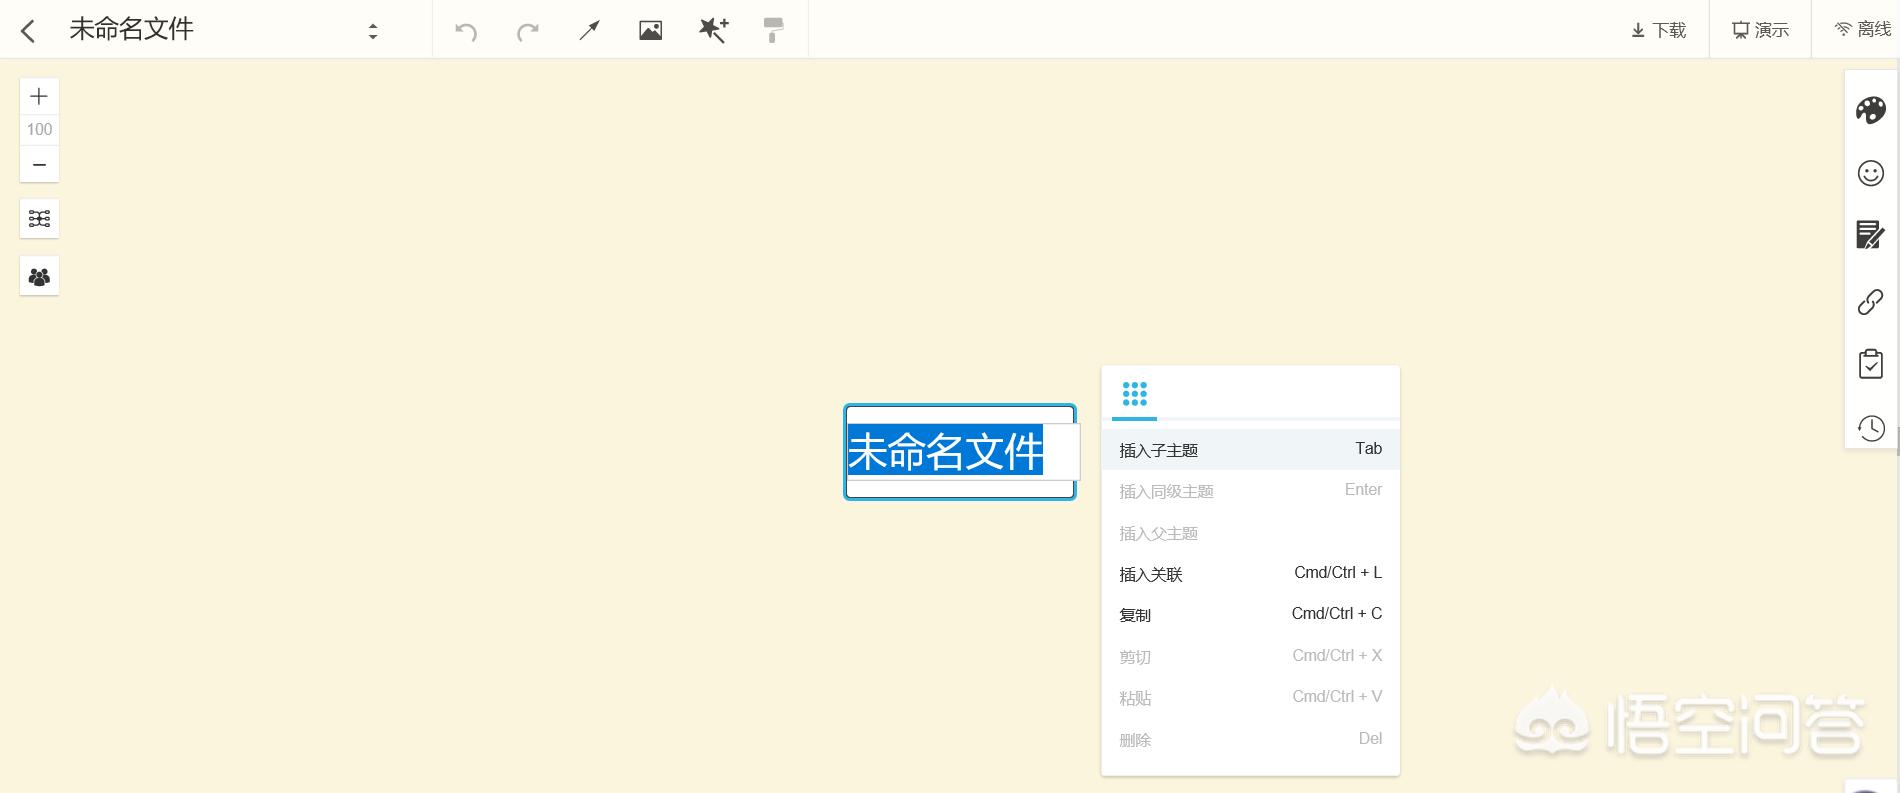The width and height of the screenshot is (1900, 793).
Task: Click the magic wand style icon
Action: (x=713, y=30)
